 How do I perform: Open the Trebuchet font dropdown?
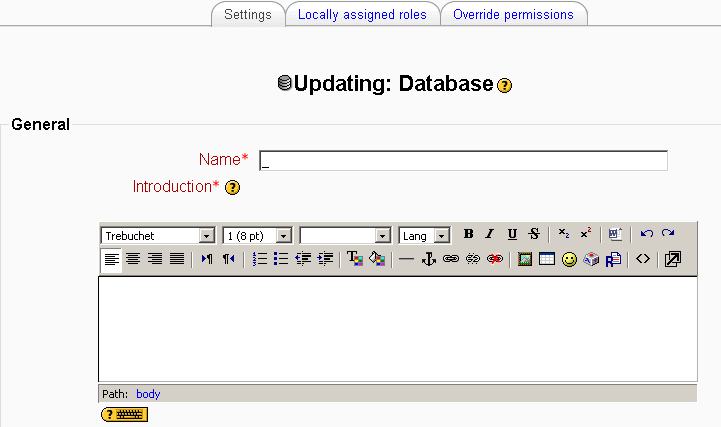point(158,235)
